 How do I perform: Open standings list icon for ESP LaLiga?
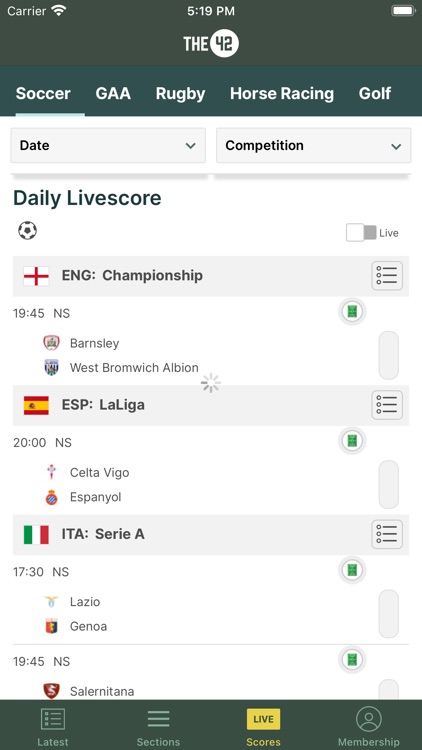(387, 405)
